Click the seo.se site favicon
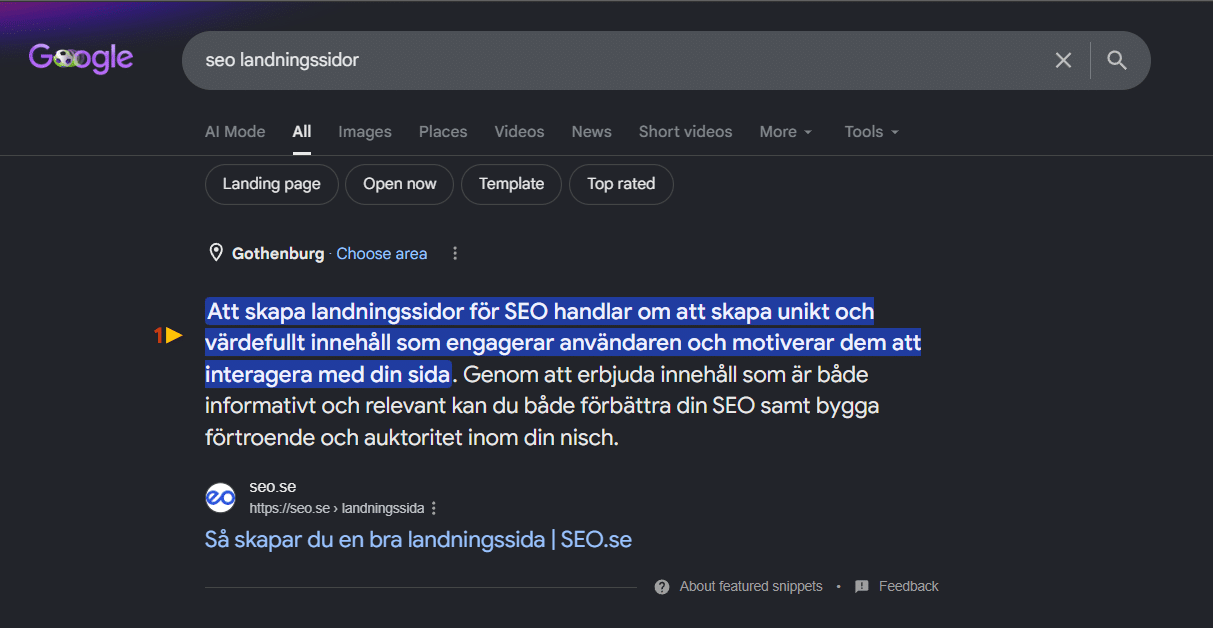1213x628 pixels. (220, 497)
